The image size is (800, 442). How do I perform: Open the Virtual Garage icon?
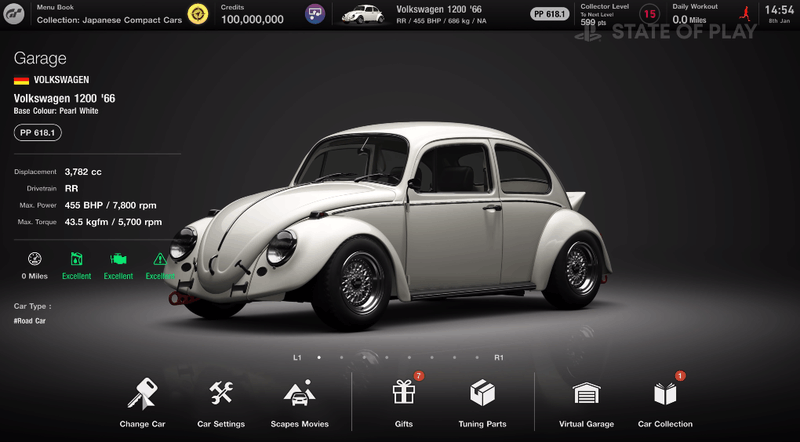[586, 394]
